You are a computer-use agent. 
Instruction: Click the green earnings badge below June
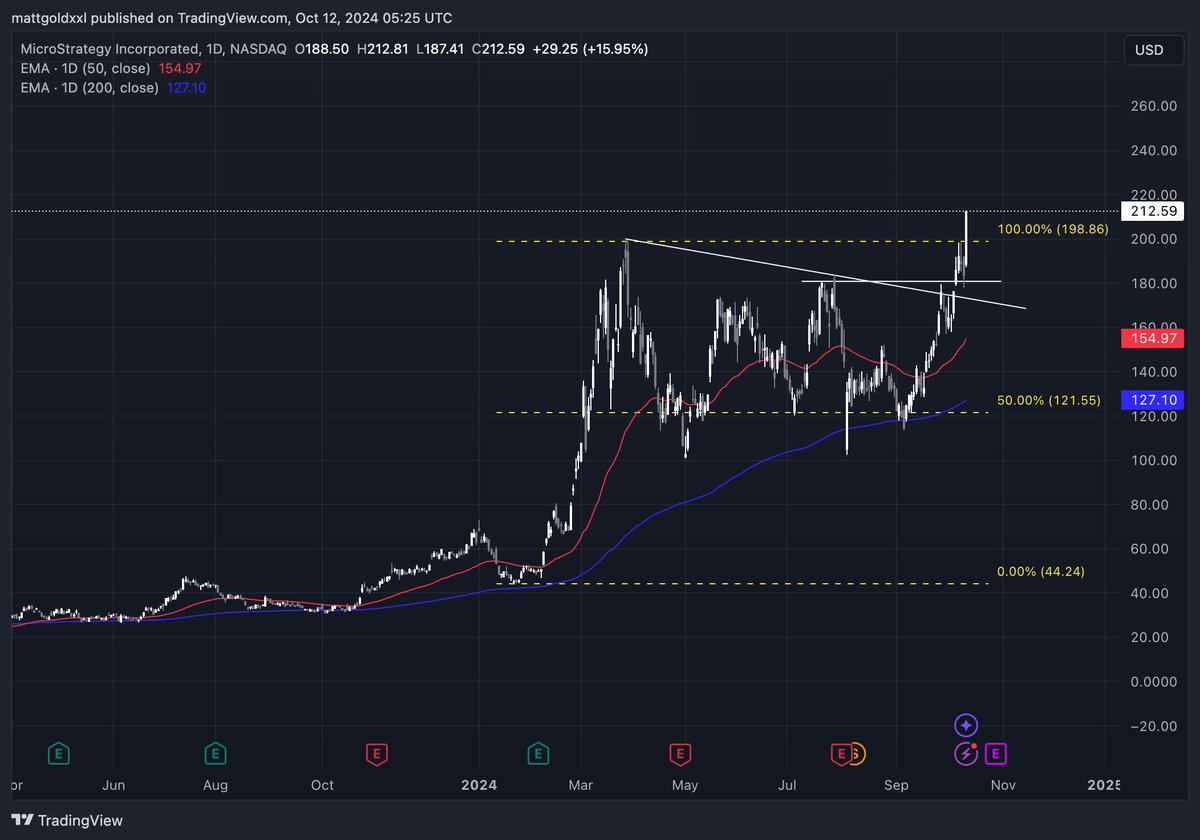click(59, 753)
